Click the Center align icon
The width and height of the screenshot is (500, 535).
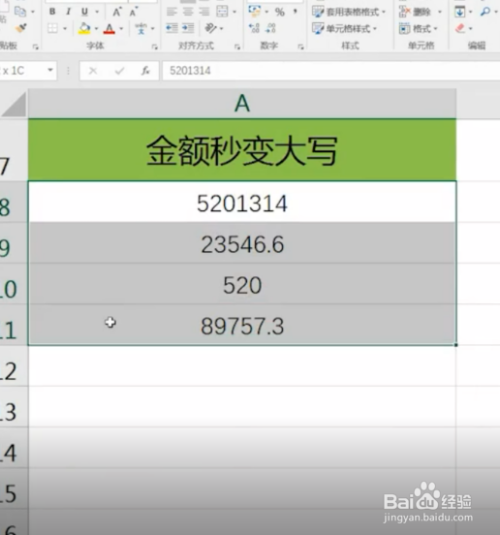click(188, 12)
